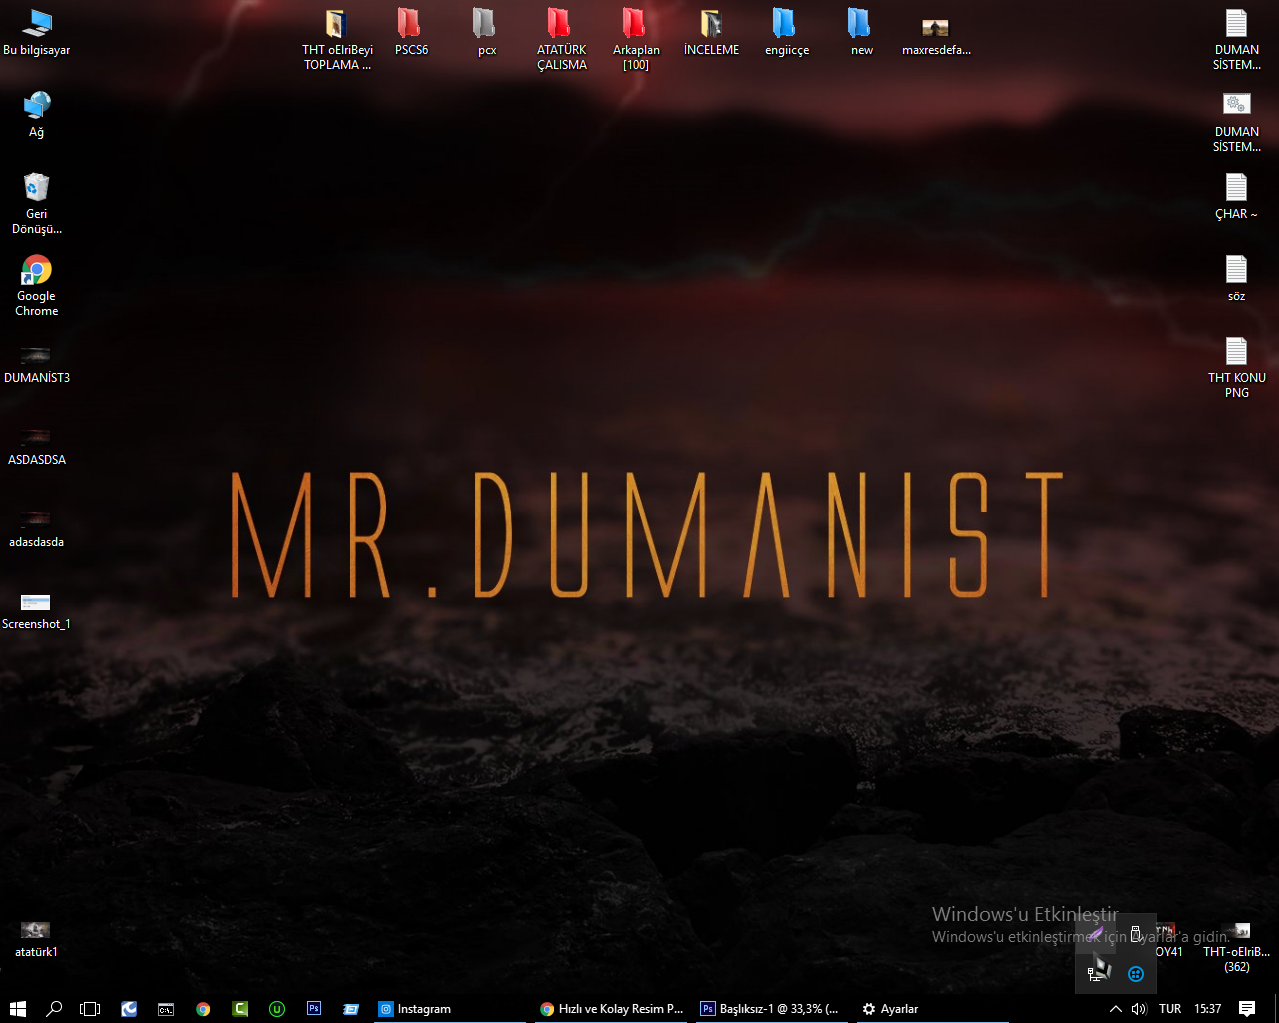
Task: Switch to Hızlı ve Kolay Resim Chrome window
Action: pyautogui.click(x=611, y=1009)
